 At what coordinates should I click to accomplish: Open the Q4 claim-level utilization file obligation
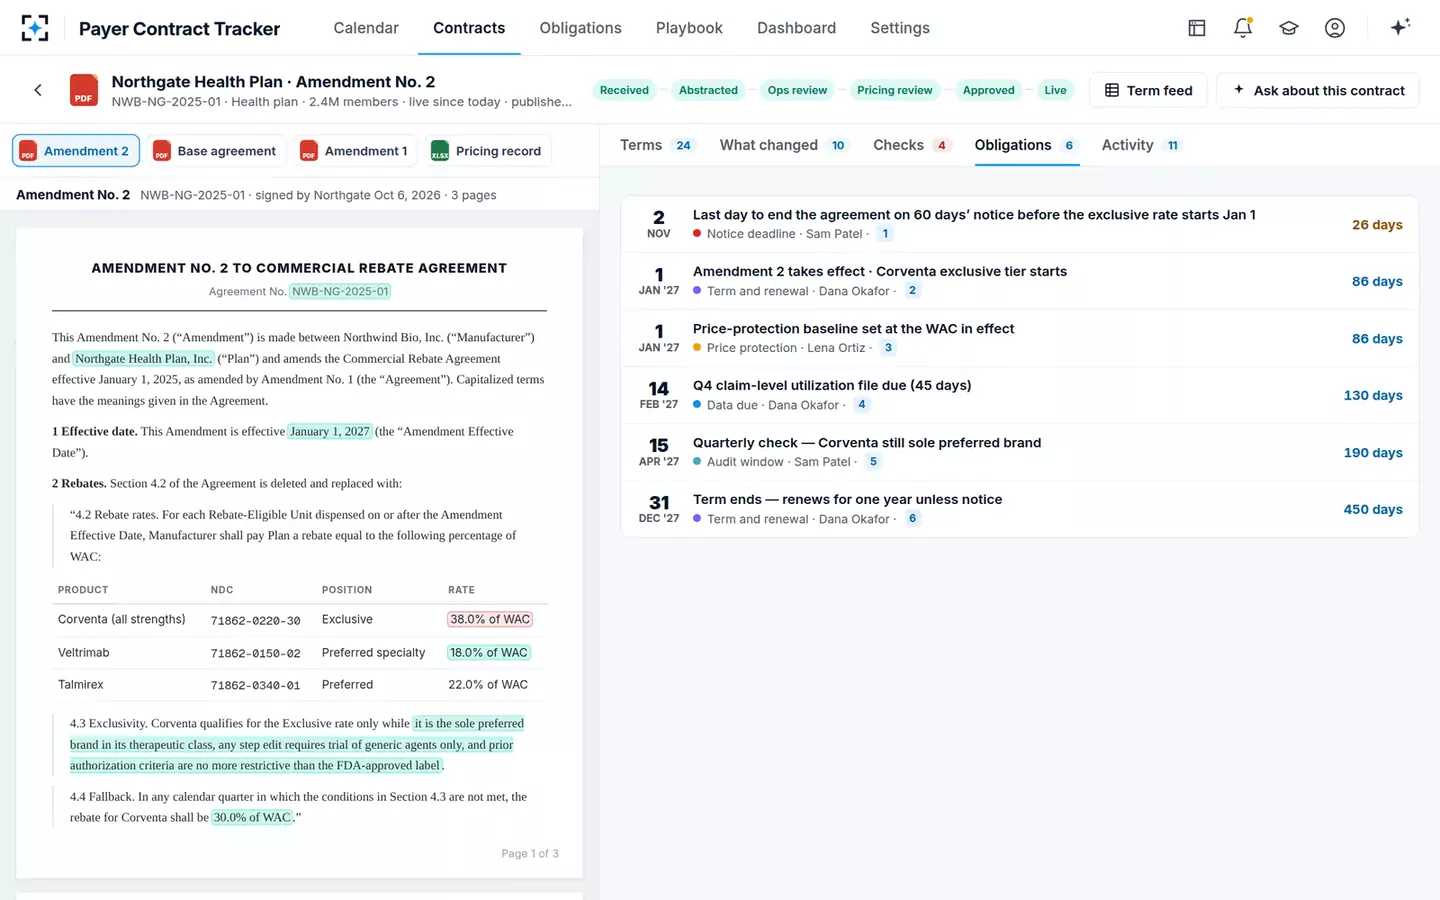pos(1020,395)
